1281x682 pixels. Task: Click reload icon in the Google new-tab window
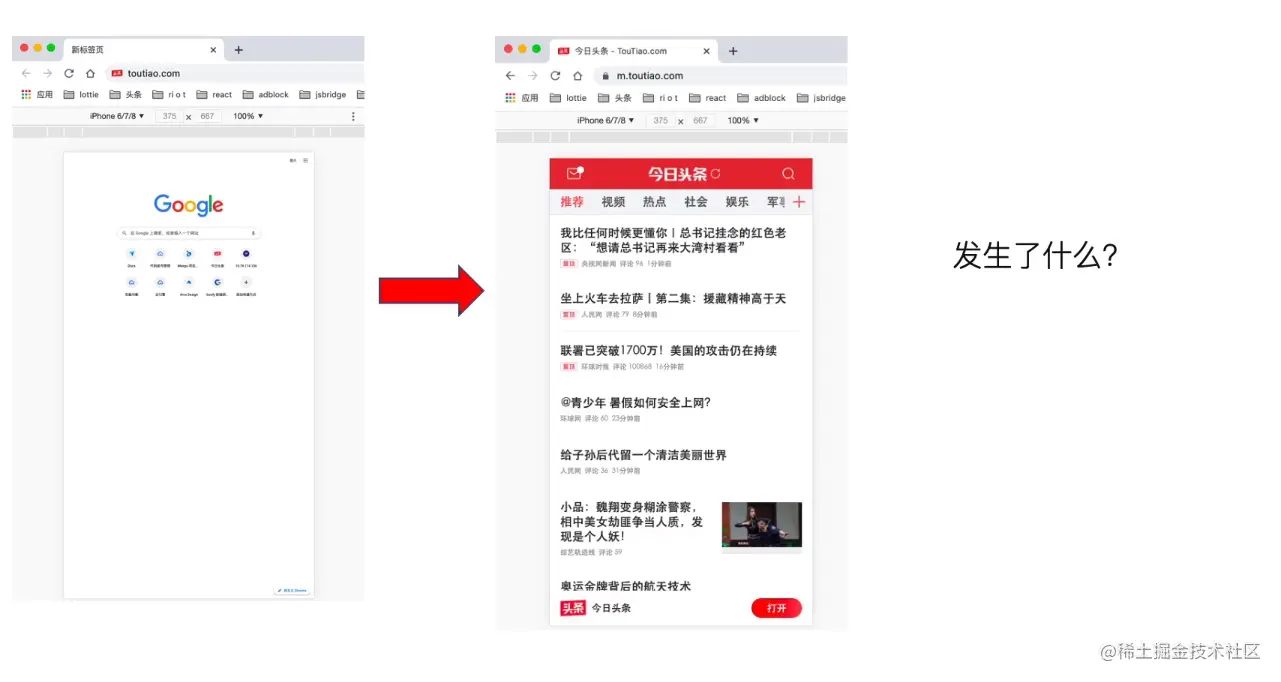coord(69,73)
